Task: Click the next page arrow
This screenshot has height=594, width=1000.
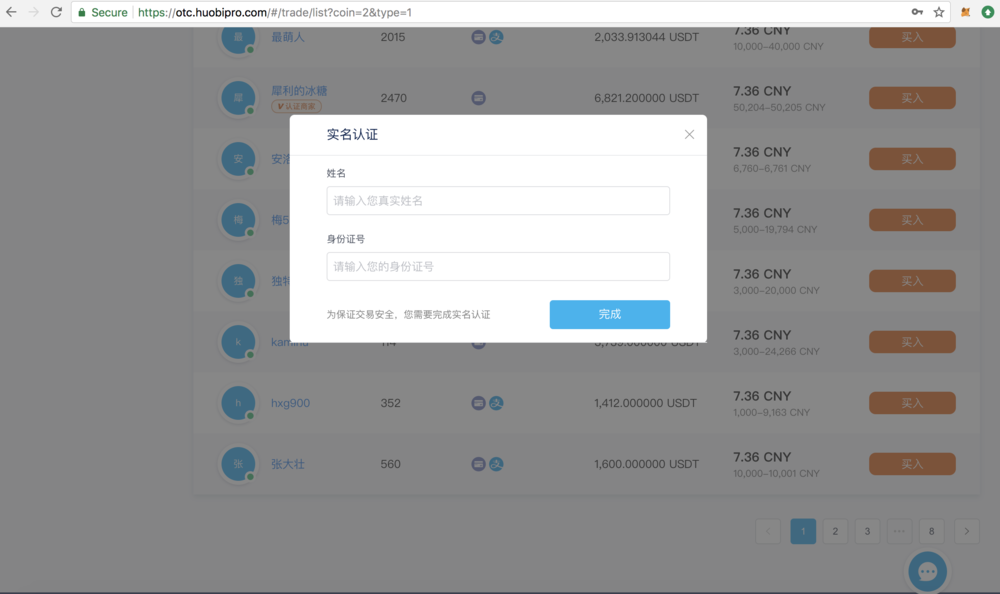Action: [966, 531]
